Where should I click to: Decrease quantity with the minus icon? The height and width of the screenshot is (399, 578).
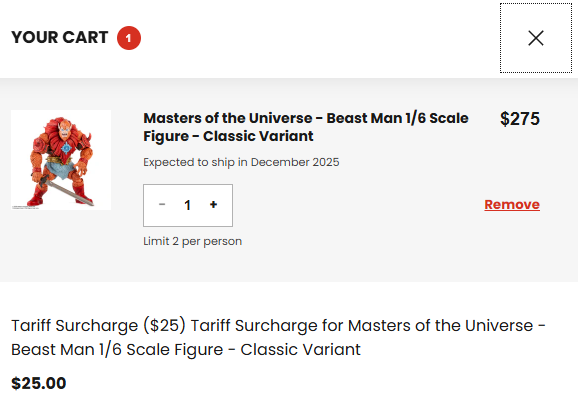coord(162,205)
